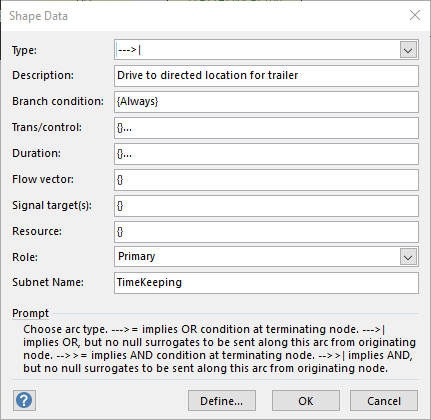431x420 pixels.
Task: Click the Prompt help text area
Action: 219,349
